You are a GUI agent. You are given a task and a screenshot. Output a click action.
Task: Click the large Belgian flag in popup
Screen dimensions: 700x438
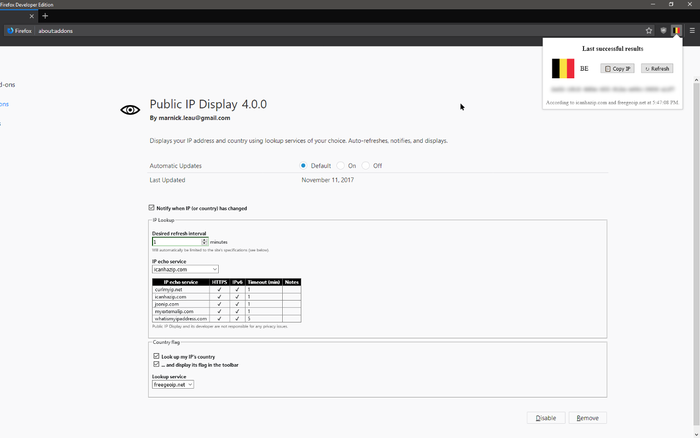point(564,68)
